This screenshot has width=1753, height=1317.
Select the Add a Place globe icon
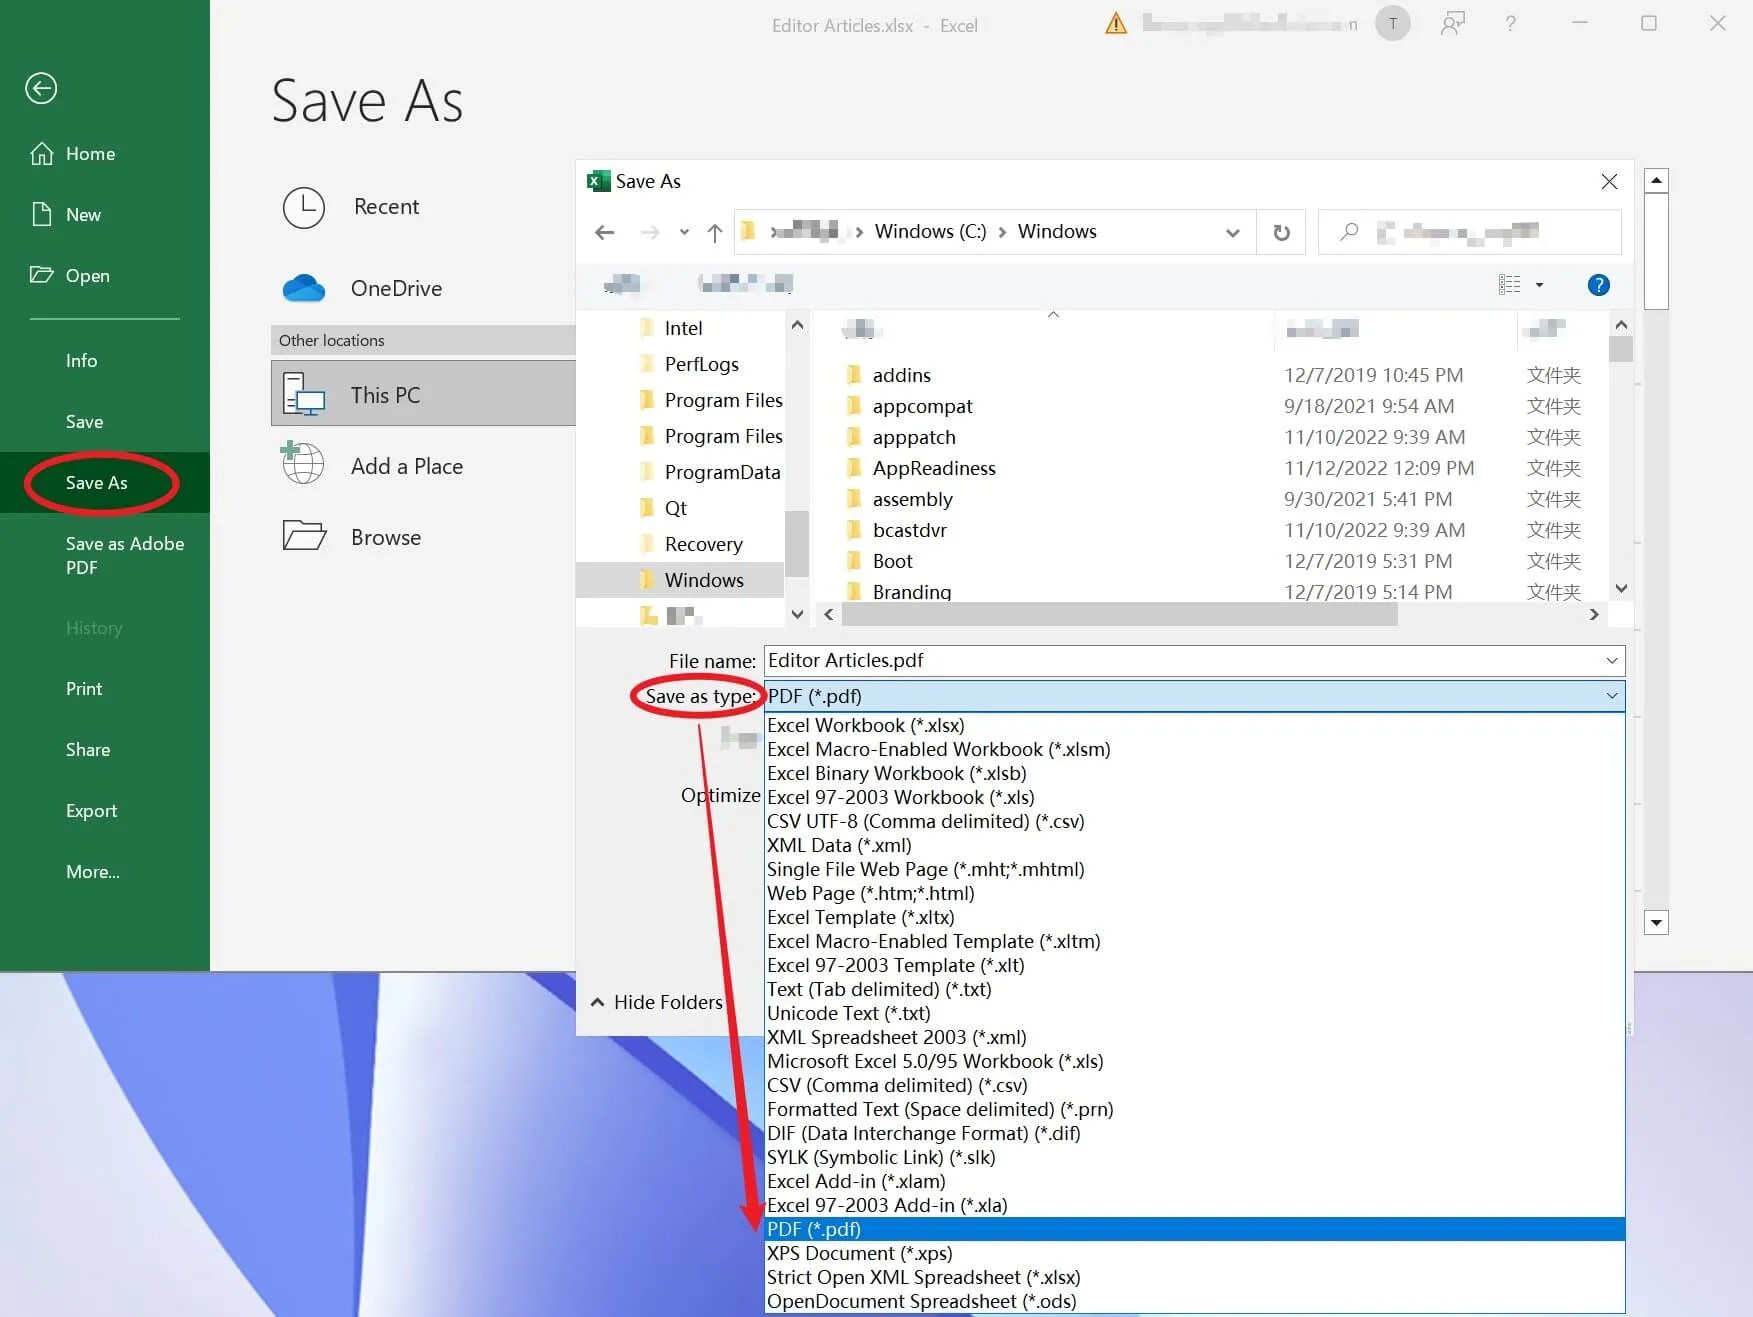tap(302, 464)
